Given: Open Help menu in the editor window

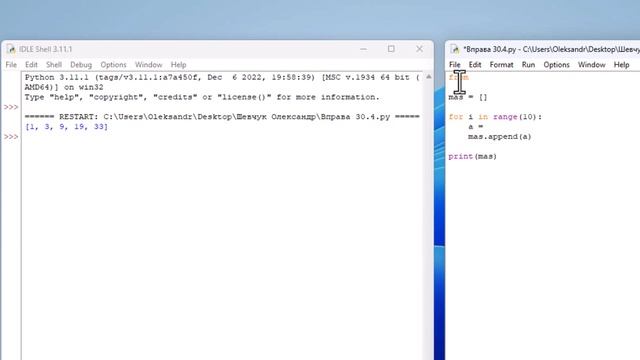Looking at the screenshot, I should click(x=622, y=65).
